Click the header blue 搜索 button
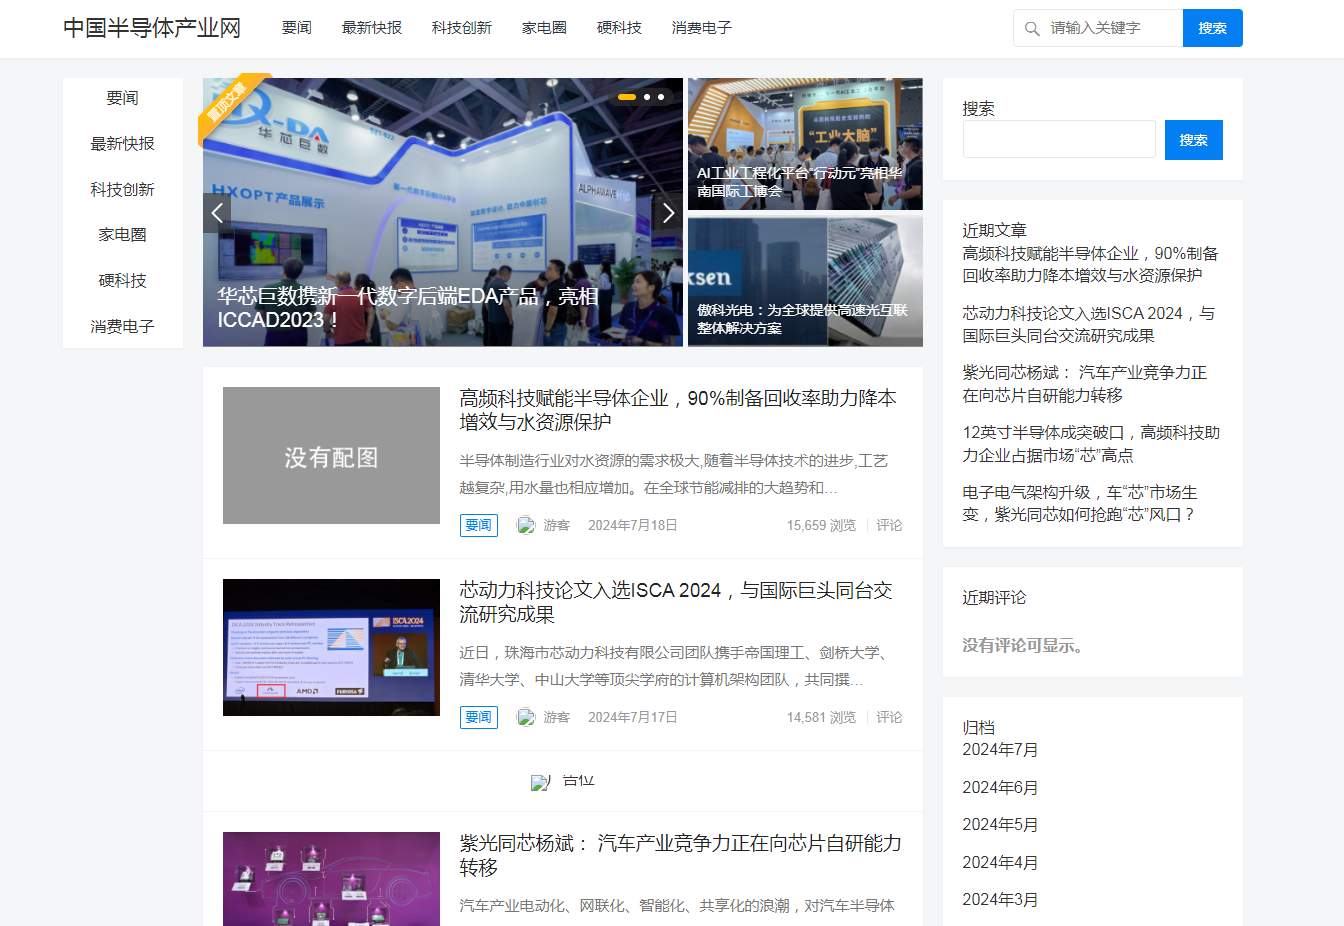This screenshot has width=1344, height=926. pos(1213,28)
